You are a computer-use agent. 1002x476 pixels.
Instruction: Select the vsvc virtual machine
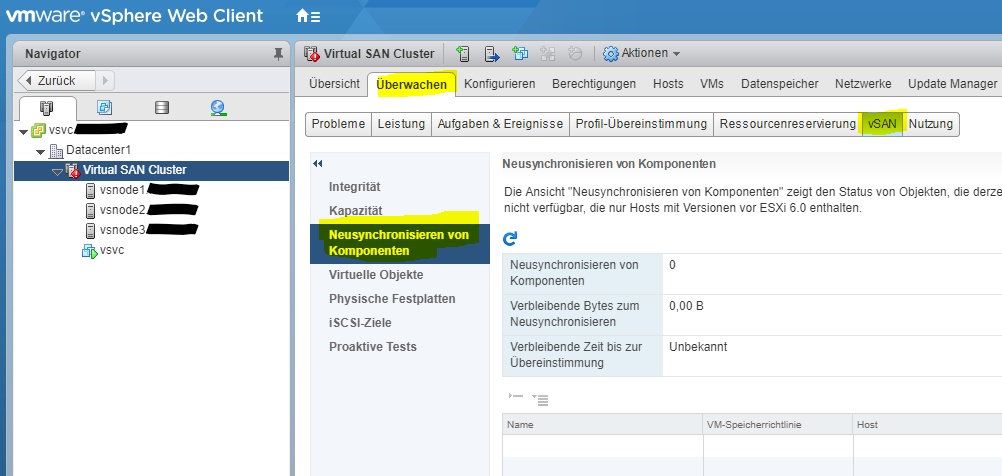112,250
